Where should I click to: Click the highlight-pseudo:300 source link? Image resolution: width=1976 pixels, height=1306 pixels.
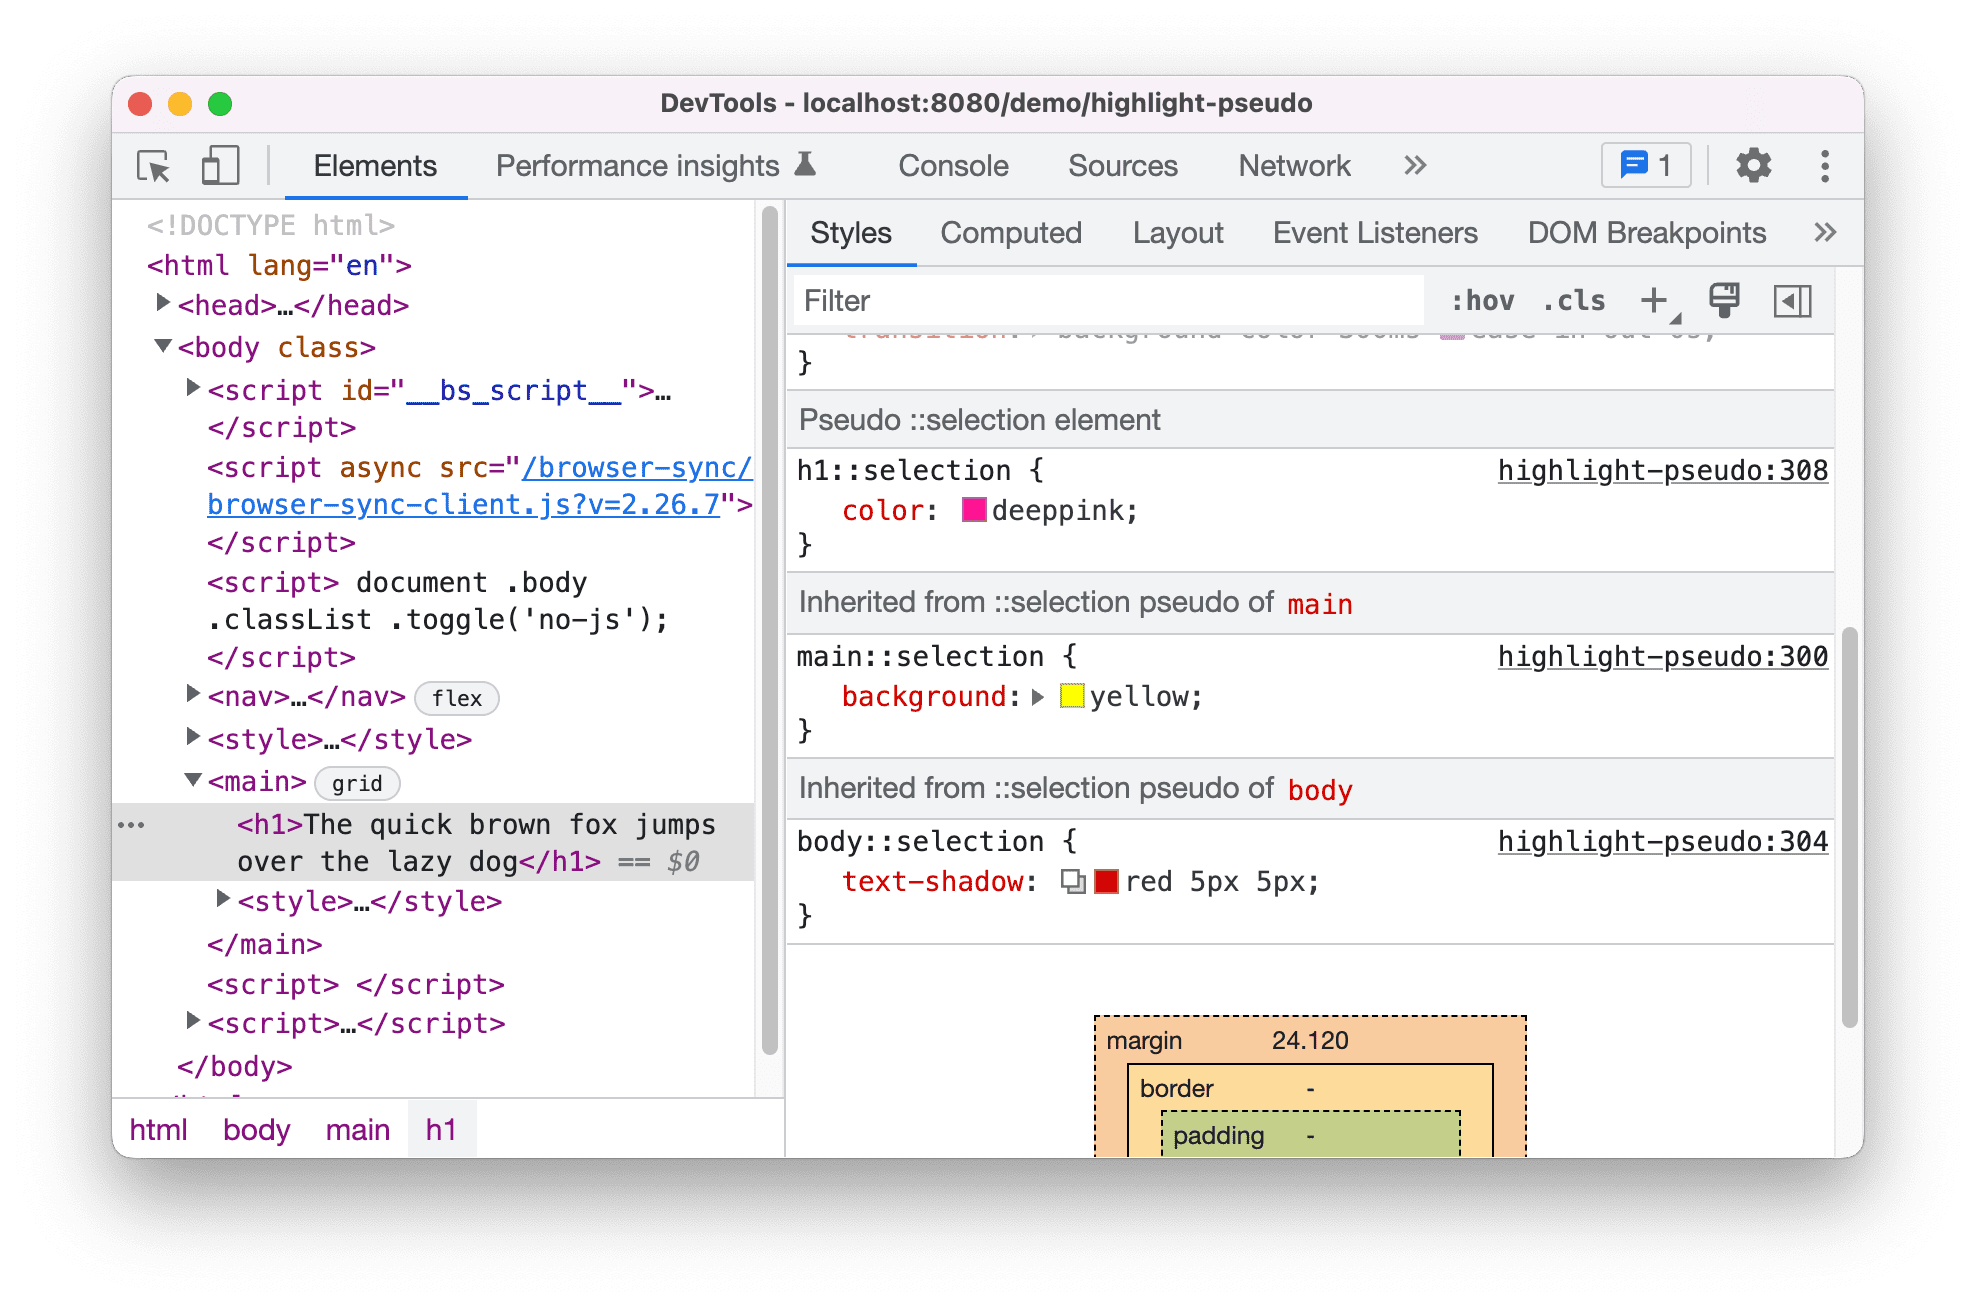1661,657
